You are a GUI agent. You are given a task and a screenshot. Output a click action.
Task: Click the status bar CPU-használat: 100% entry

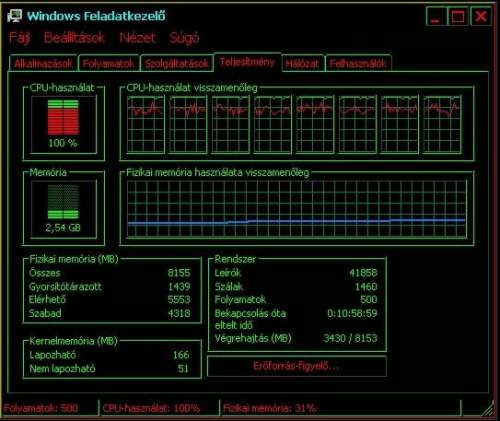pos(151,408)
